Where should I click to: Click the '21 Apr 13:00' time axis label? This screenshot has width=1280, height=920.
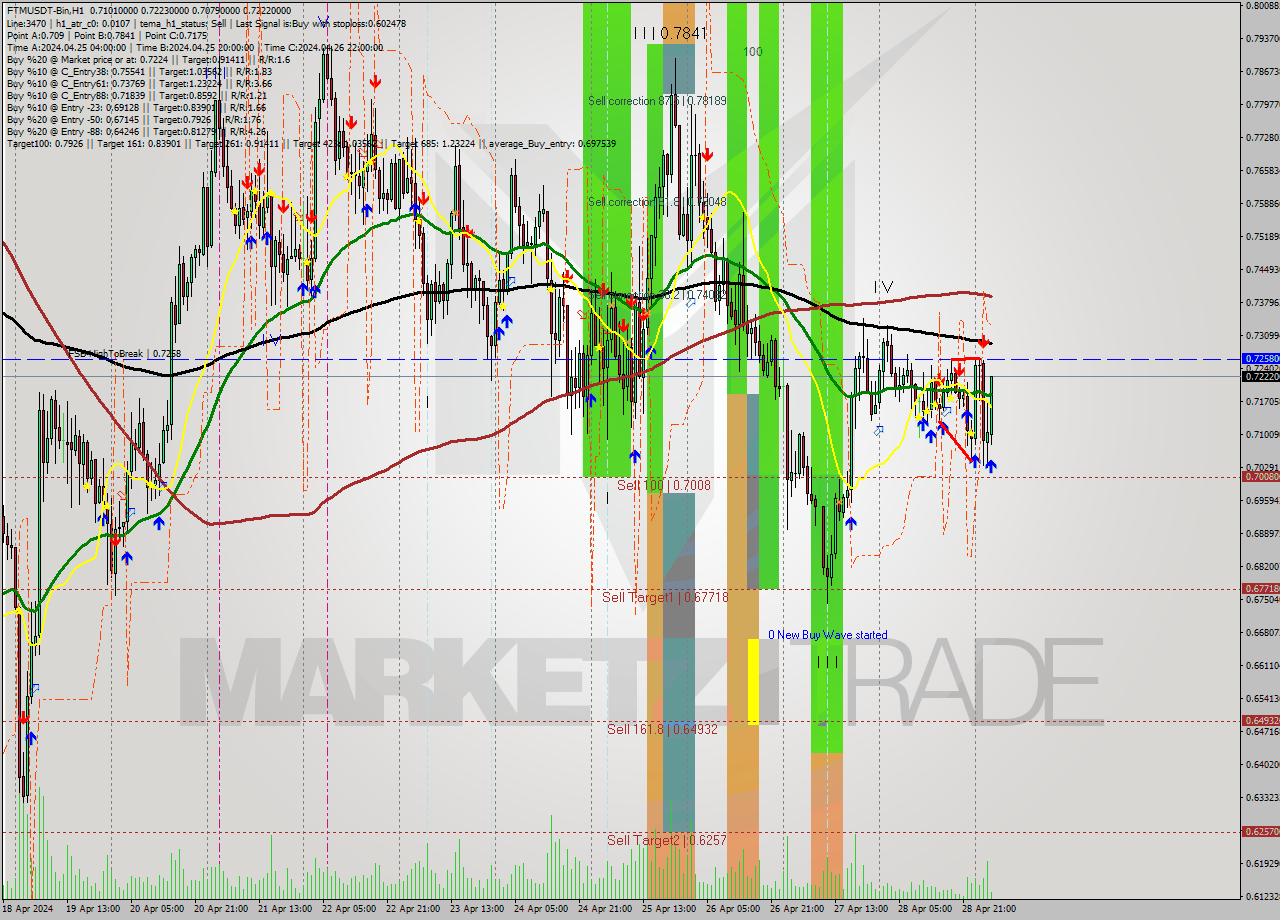(x=284, y=909)
